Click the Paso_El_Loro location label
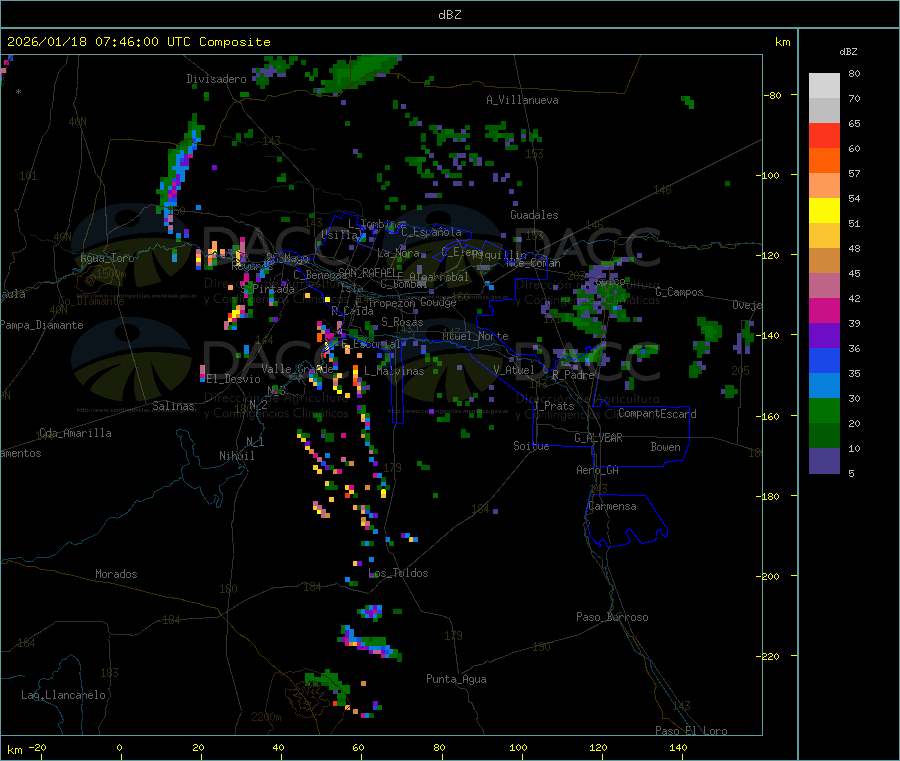Image resolution: width=900 pixels, height=761 pixels. click(x=691, y=731)
